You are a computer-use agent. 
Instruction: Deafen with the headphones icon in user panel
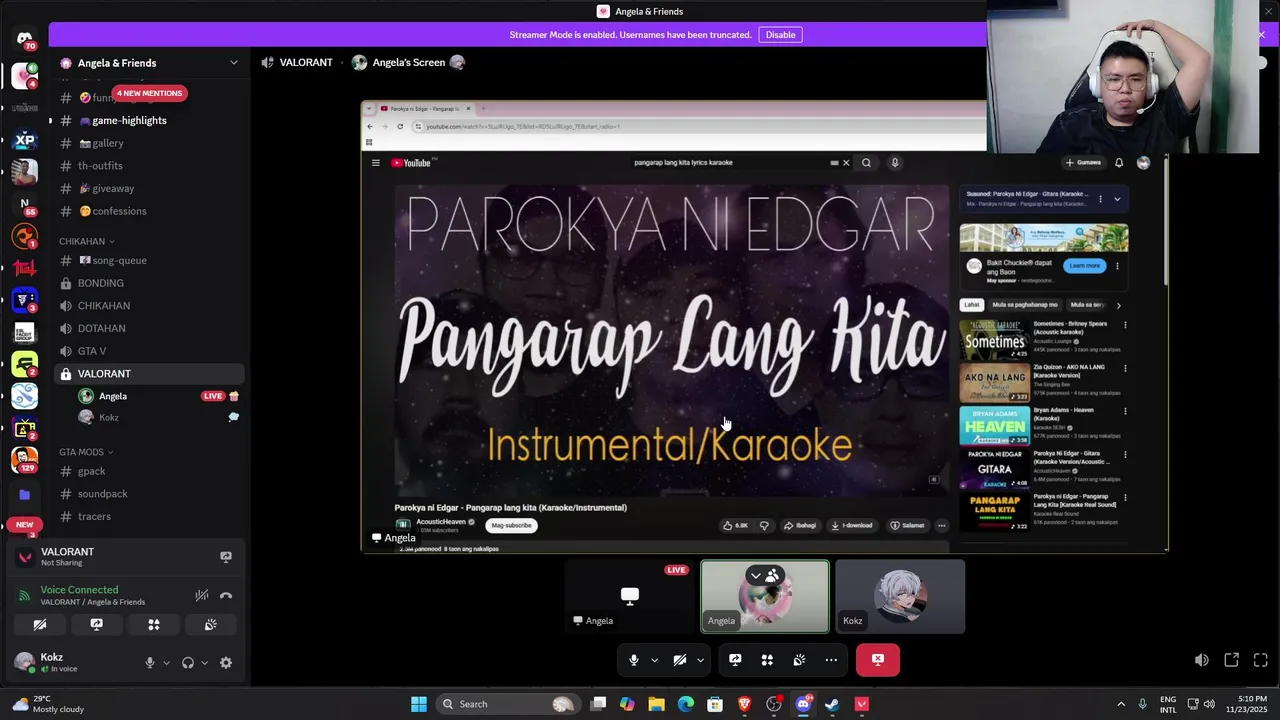[x=188, y=663]
